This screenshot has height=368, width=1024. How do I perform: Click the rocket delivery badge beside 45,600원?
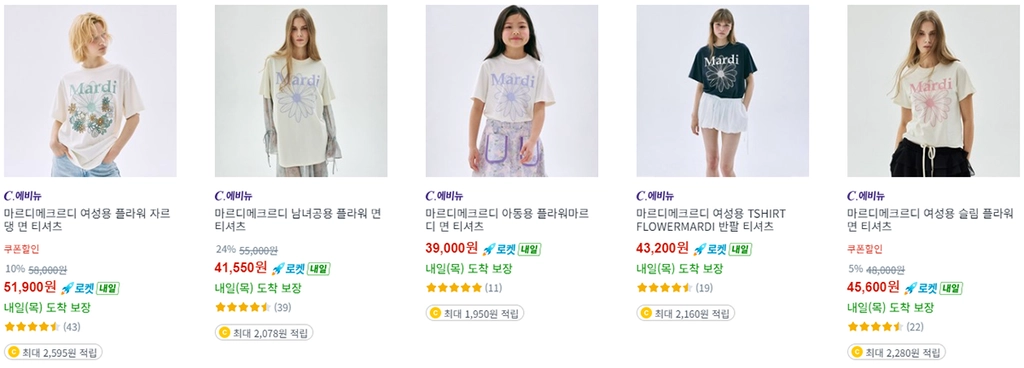(x=933, y=288)
